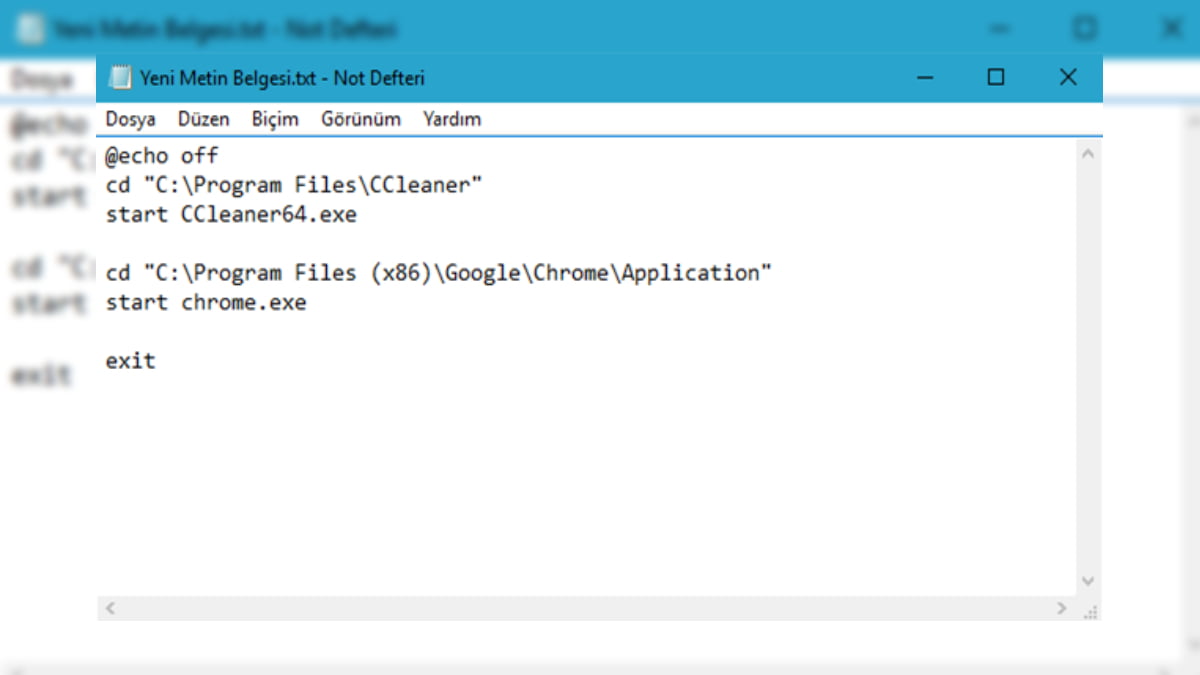Click the vertical scrollbar down arrow

pyautogui.click(x=1089, y=581)
